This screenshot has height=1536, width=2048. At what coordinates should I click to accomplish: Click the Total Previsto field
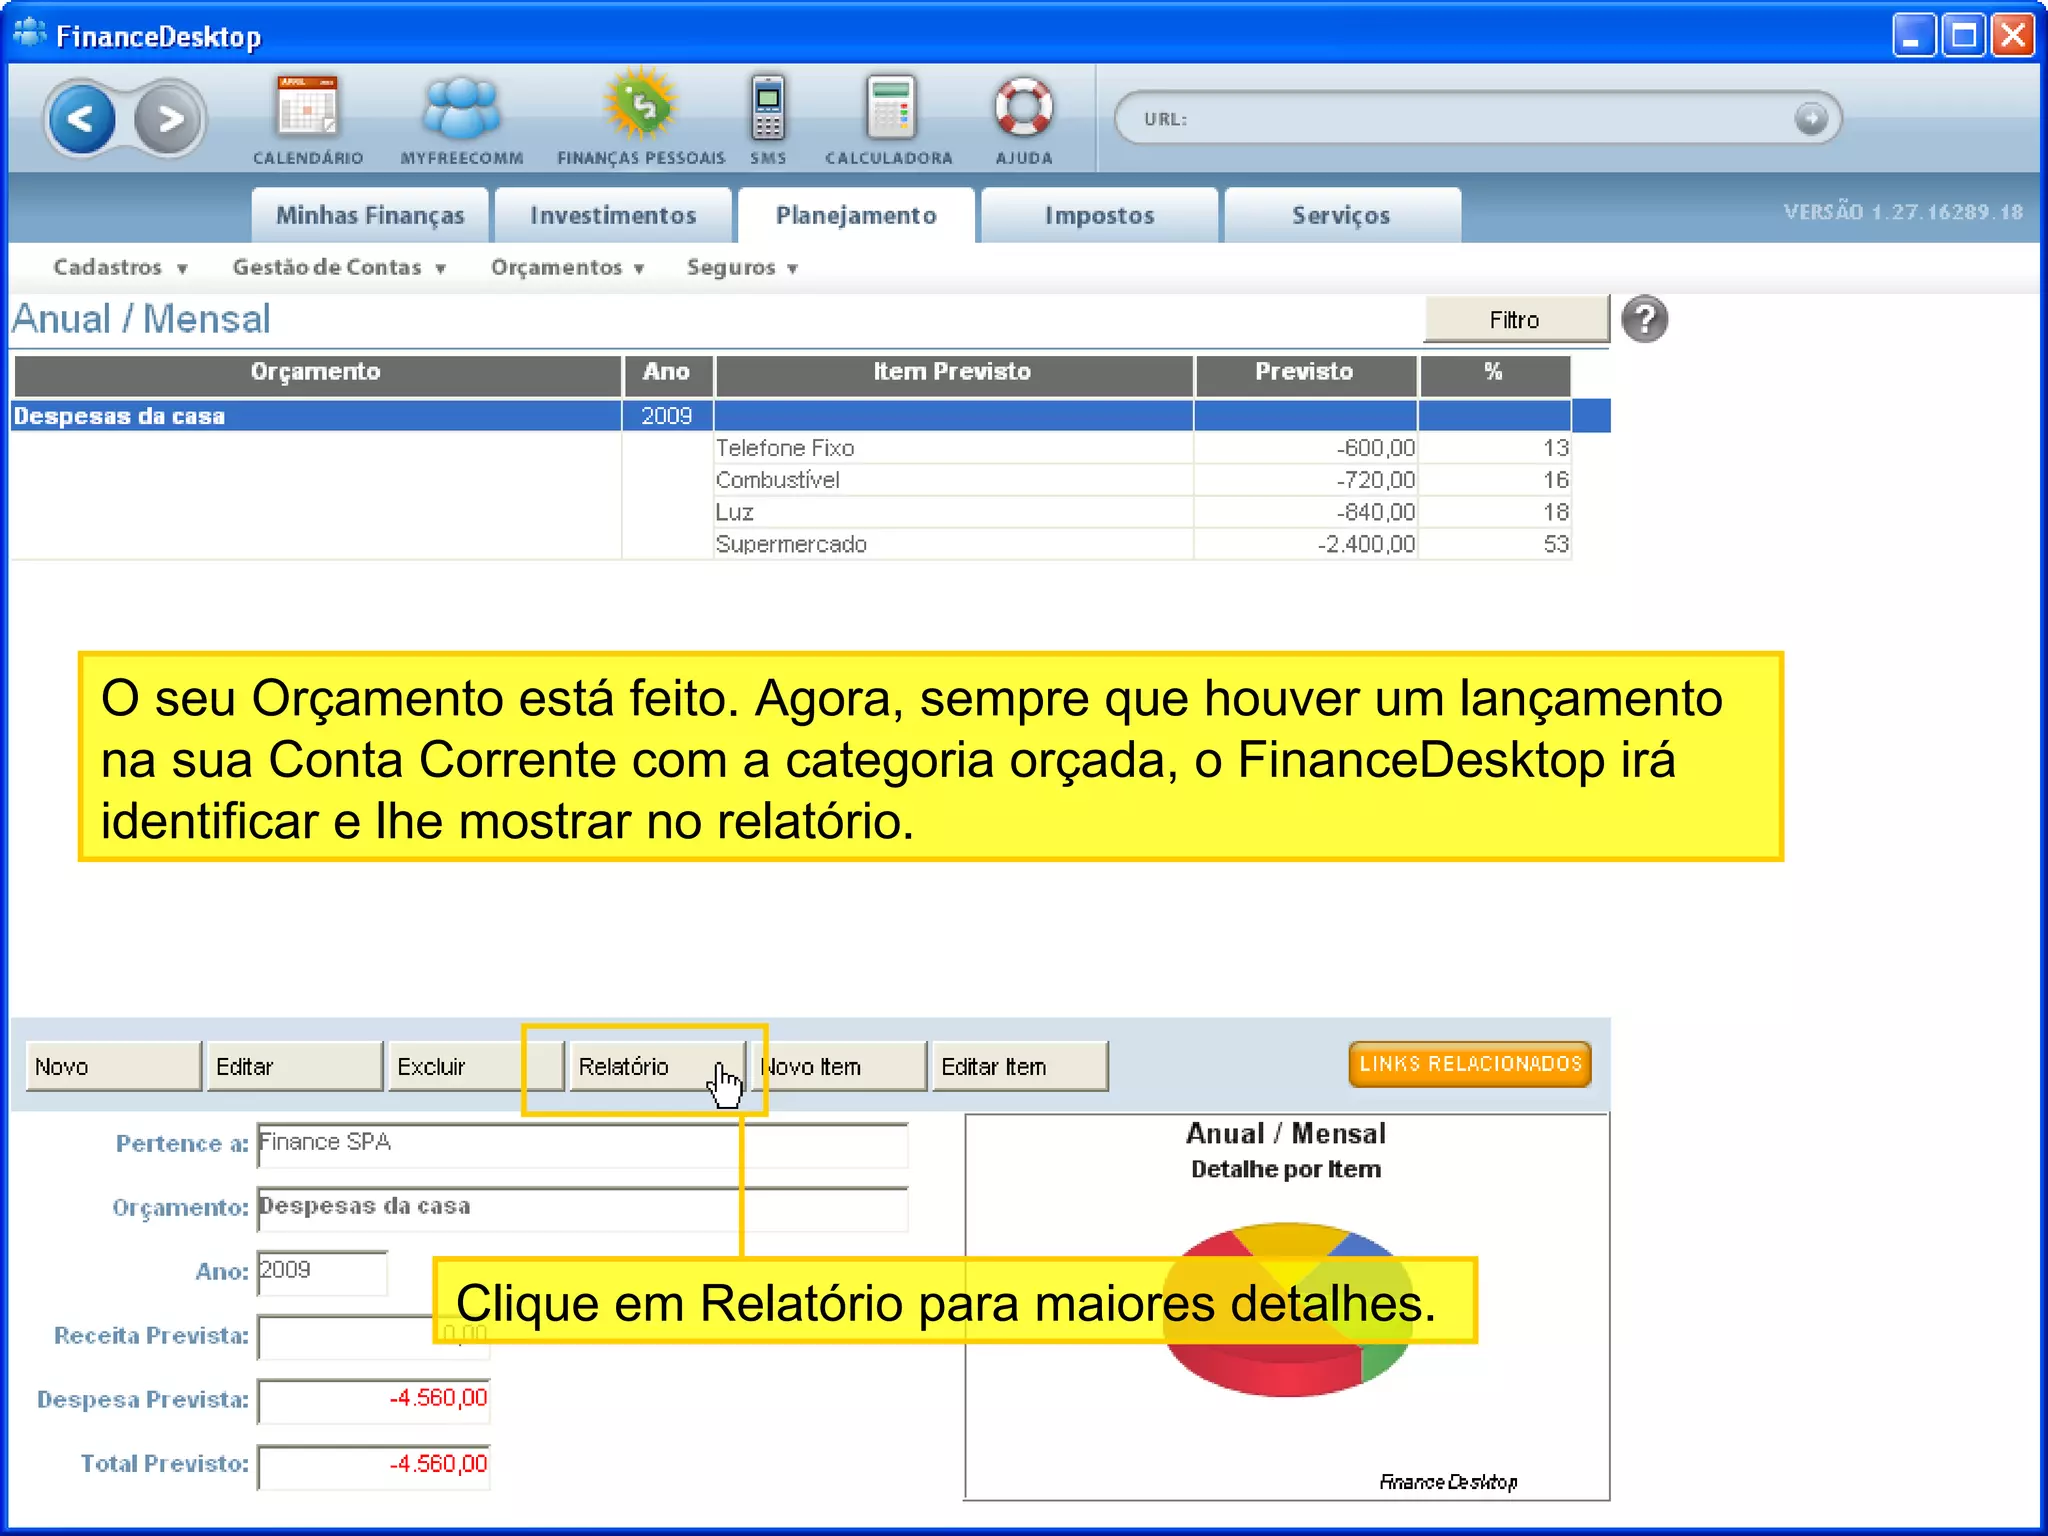click(x=374, y=1465)
